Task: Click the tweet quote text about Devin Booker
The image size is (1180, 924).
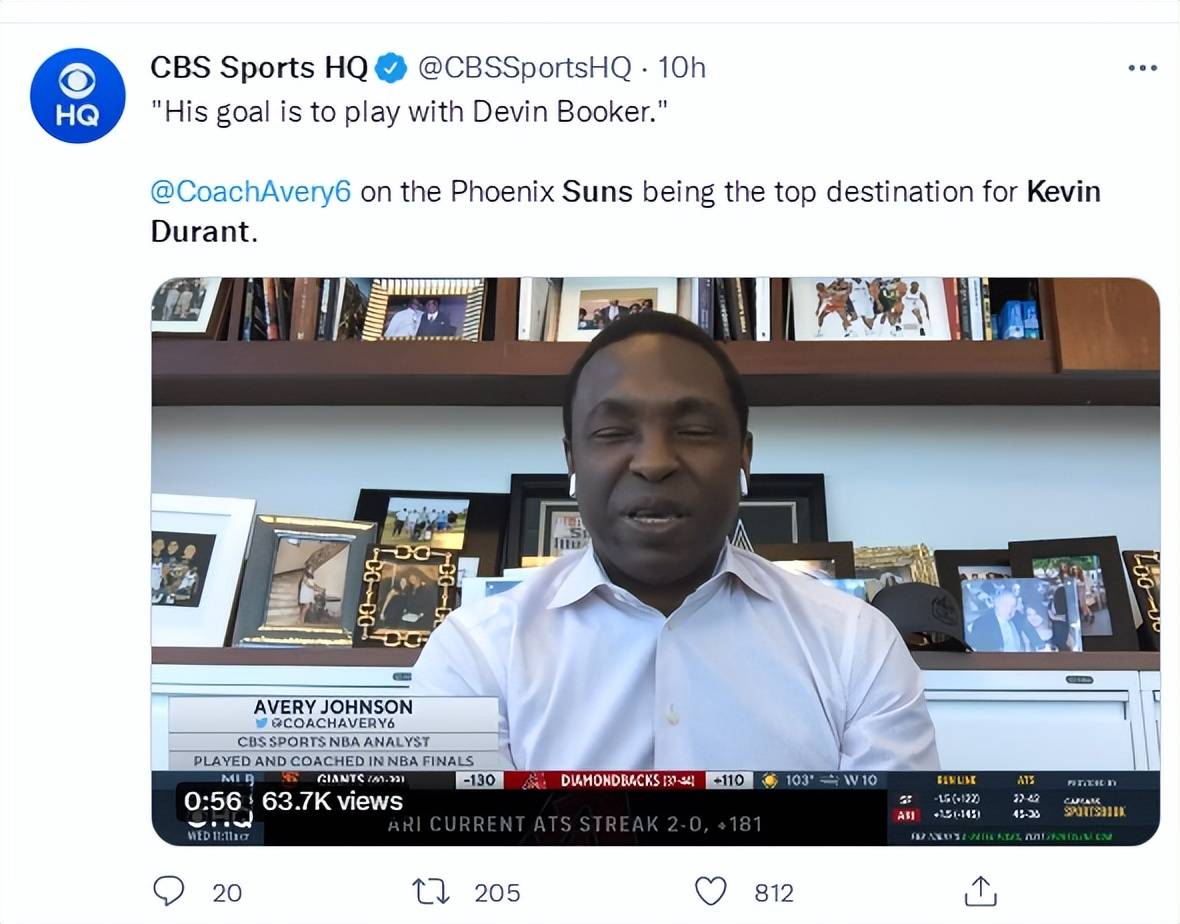Action: point(409,112)
